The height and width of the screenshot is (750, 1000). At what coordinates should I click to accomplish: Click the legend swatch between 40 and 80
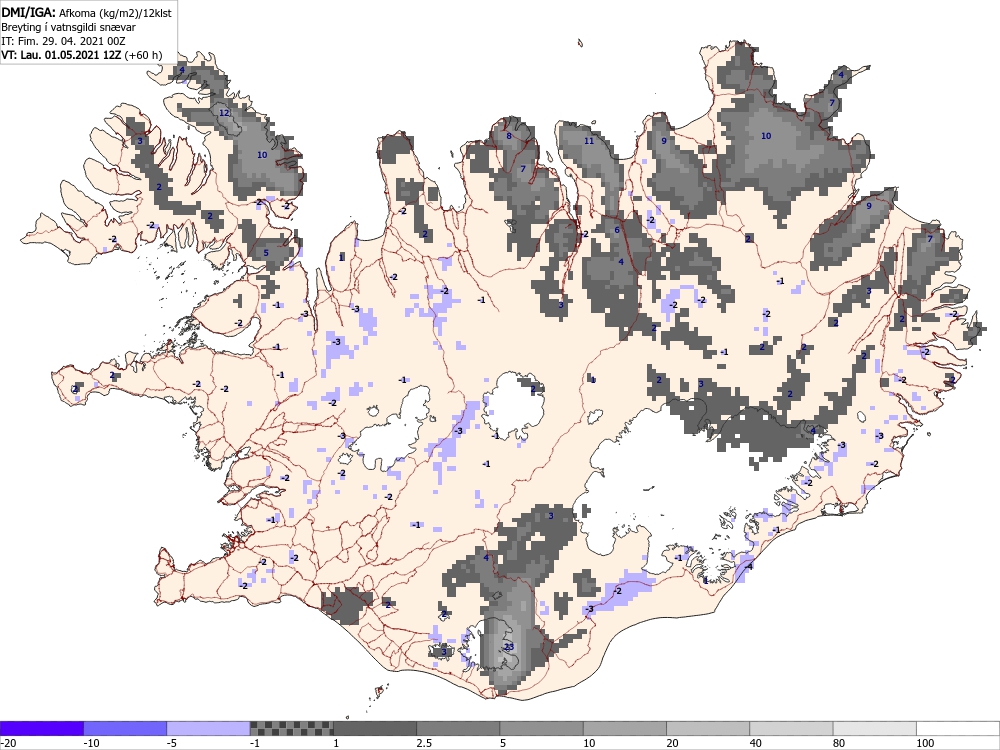(x=791, y=728)
